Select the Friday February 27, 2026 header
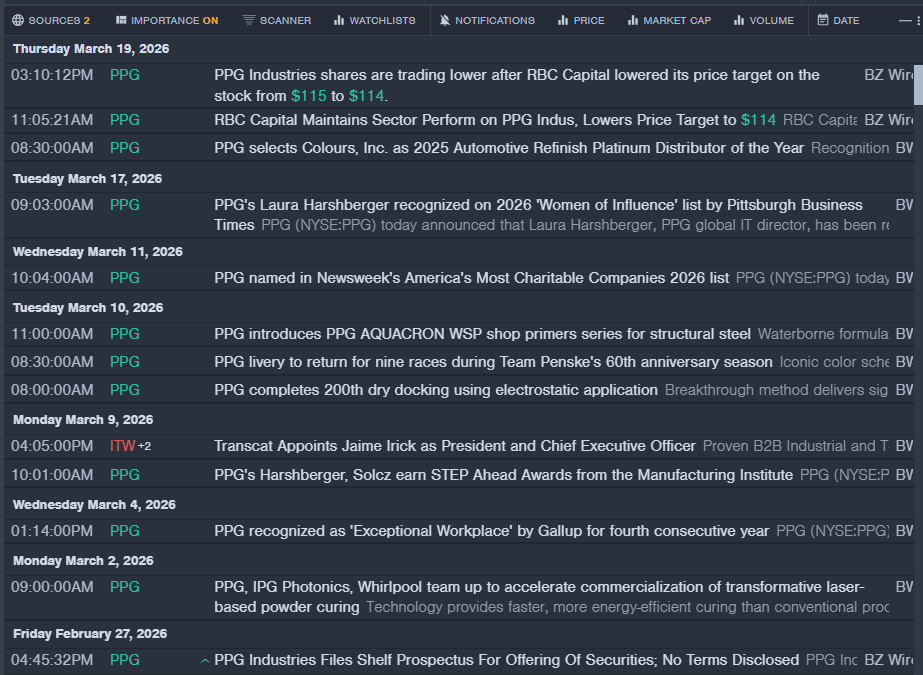This screenshot has width=923, height=675. coord(90,634)
